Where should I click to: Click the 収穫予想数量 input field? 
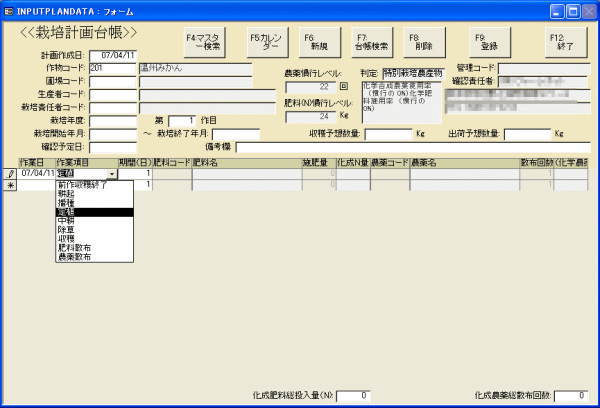388,134
